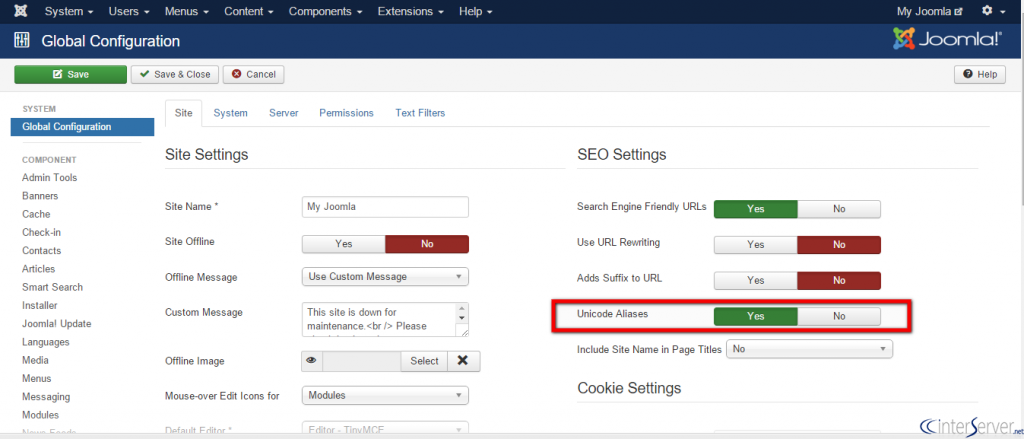The width and height of the screenshot is (1024, 439).
Task: Open Menus component settings in sidebar
Action: (37, 379)
